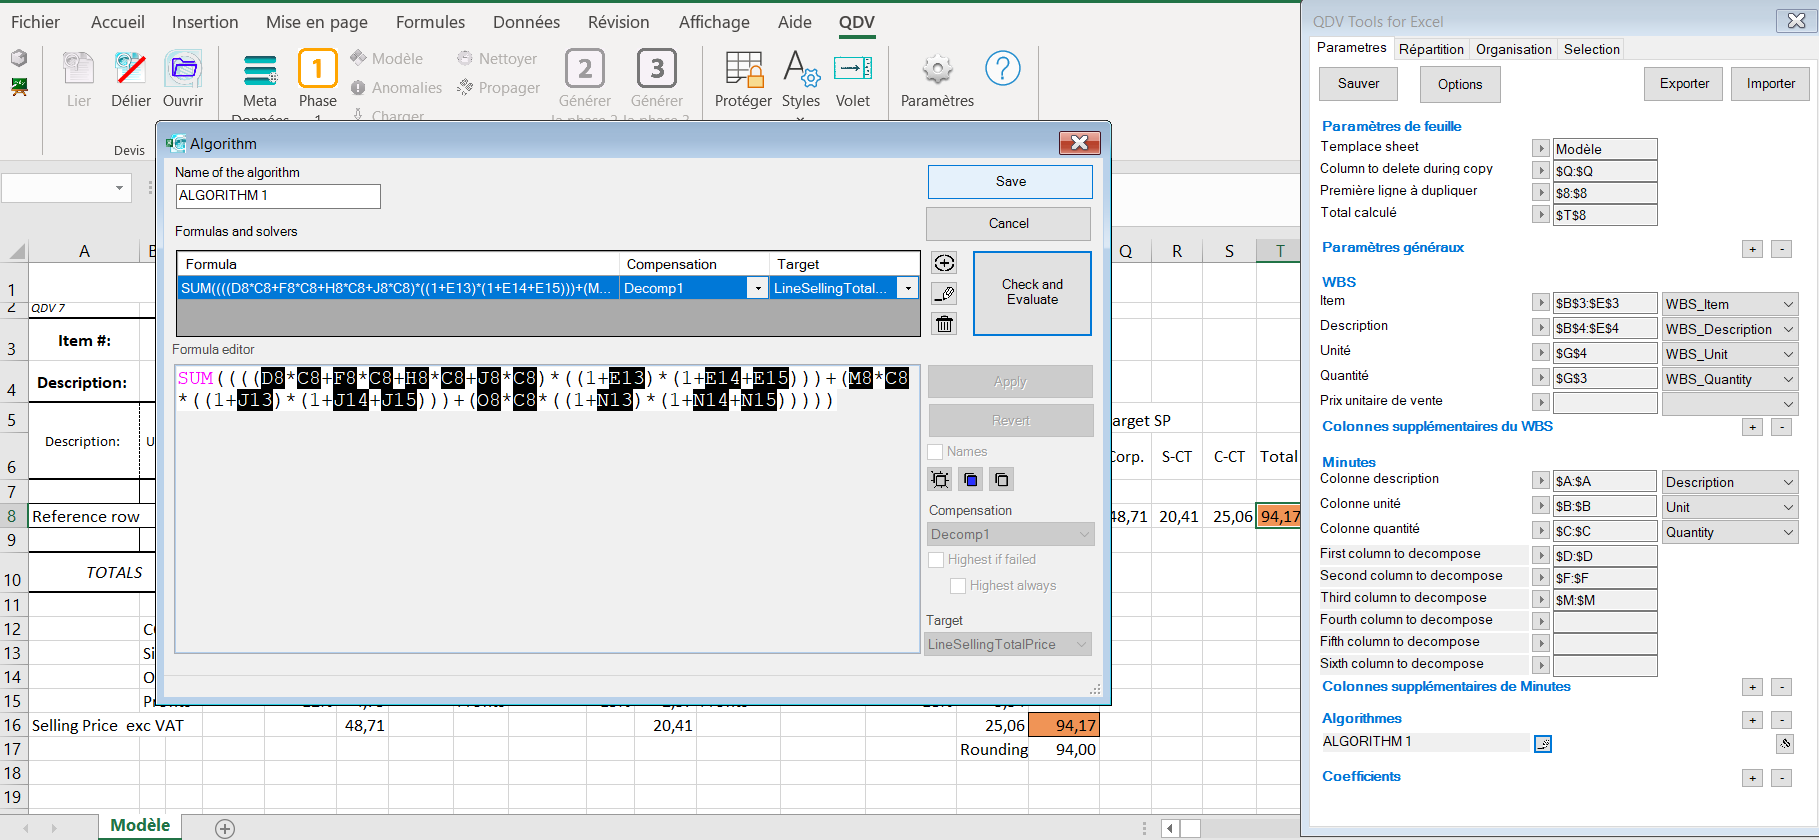This screenshot has height=840, width=1819.
Task: Select the Modèle sheet tab
Action: (140, 826)
